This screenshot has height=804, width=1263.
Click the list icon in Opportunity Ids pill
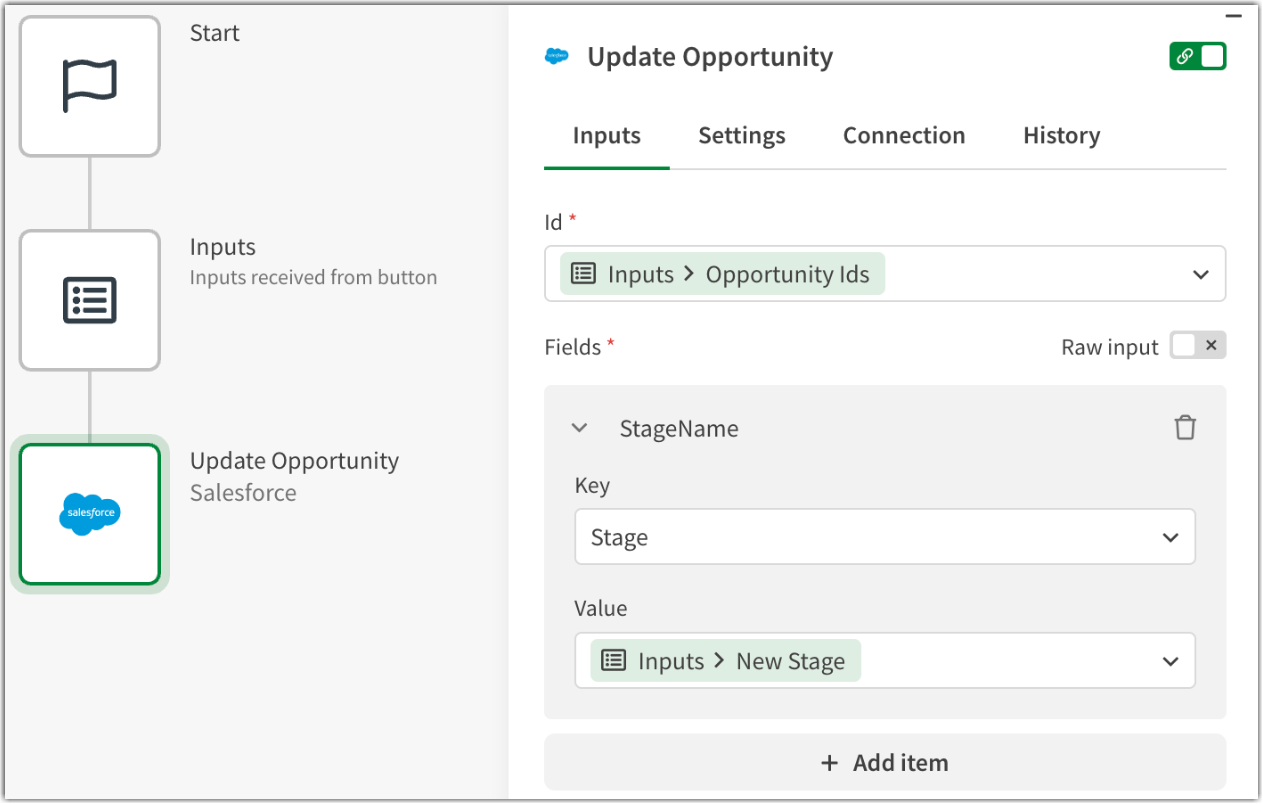coord(584,274)
